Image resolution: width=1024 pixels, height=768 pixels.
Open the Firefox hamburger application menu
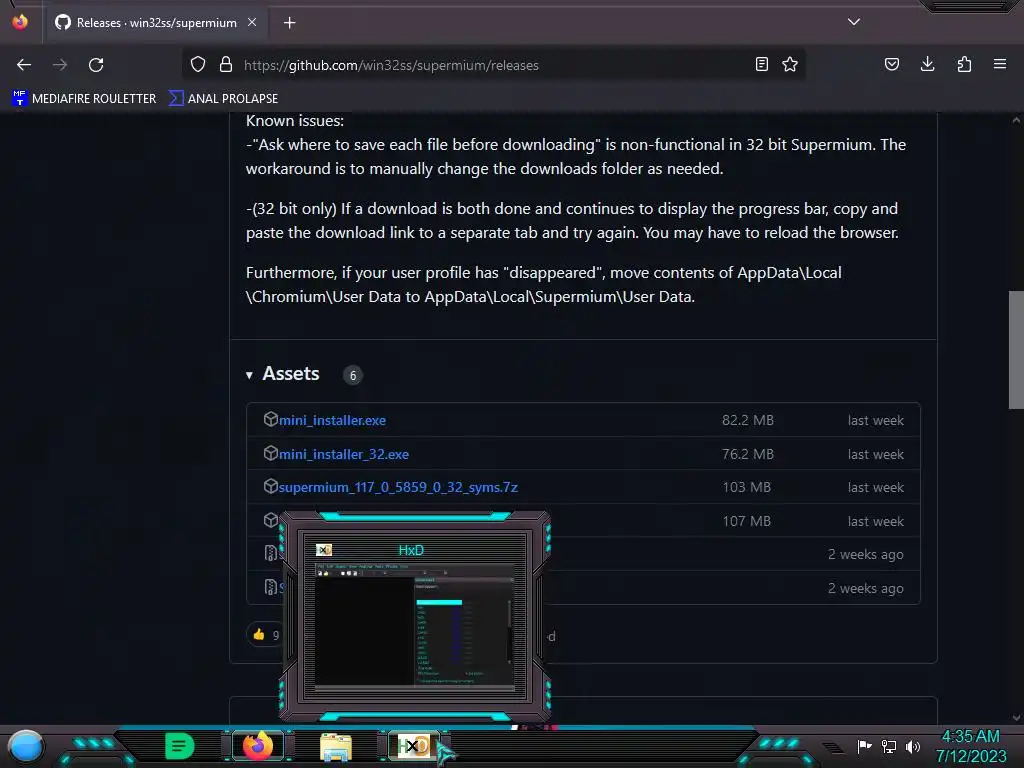pyautogui.click(x=1000, y=64)
